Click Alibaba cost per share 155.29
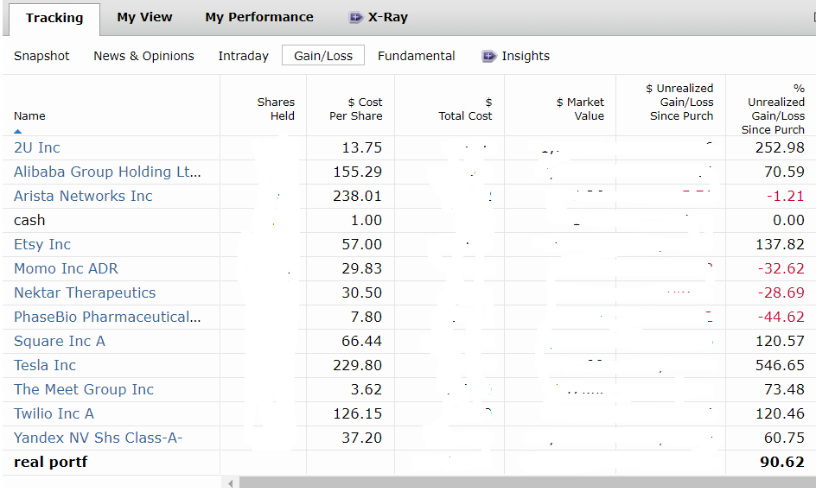Image resolution: width=817 pixels, height=488 pixels. [357, 172]
